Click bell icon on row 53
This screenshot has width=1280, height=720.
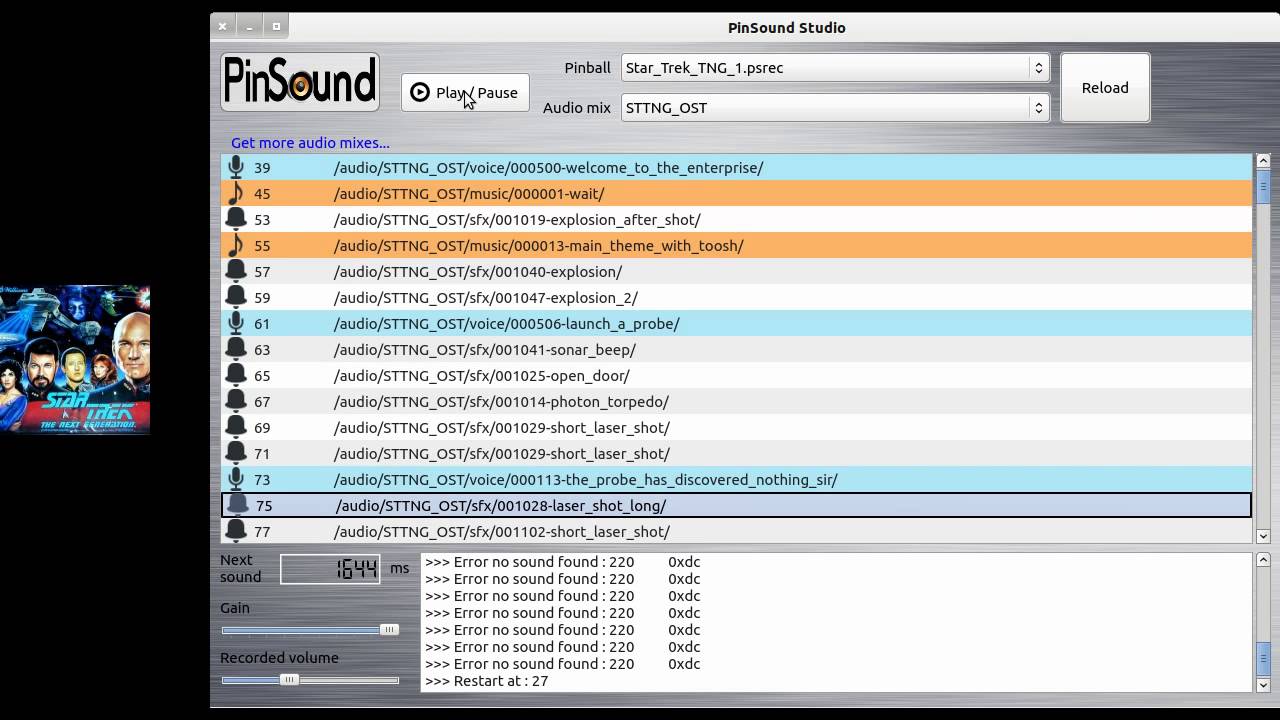[236, 219]
